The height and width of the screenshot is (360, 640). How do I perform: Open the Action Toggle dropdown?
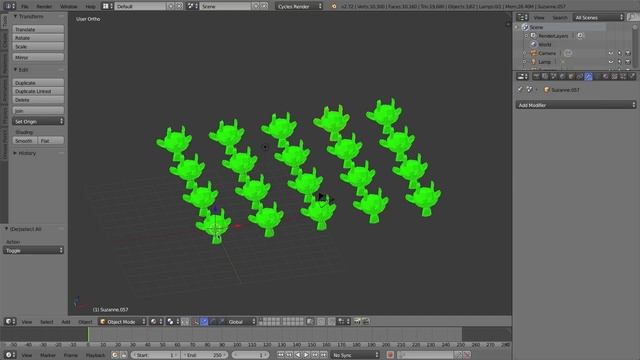click(33, 250)
